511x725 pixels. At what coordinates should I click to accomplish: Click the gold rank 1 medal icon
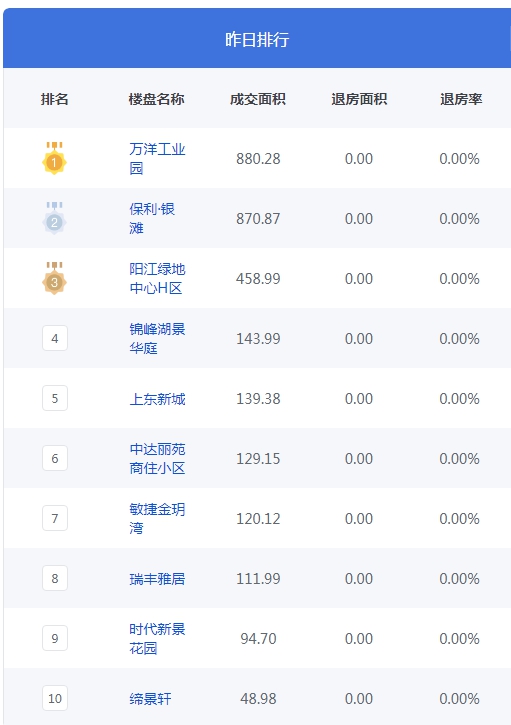pyautogui.click(x=55, y=158)
